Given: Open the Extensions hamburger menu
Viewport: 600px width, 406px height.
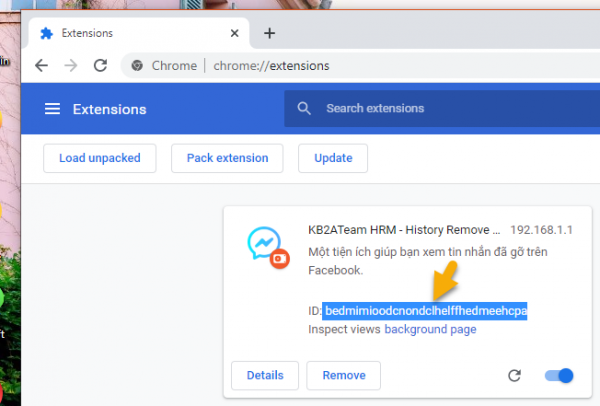Looking at the screenshot, I should coord(52,109).
